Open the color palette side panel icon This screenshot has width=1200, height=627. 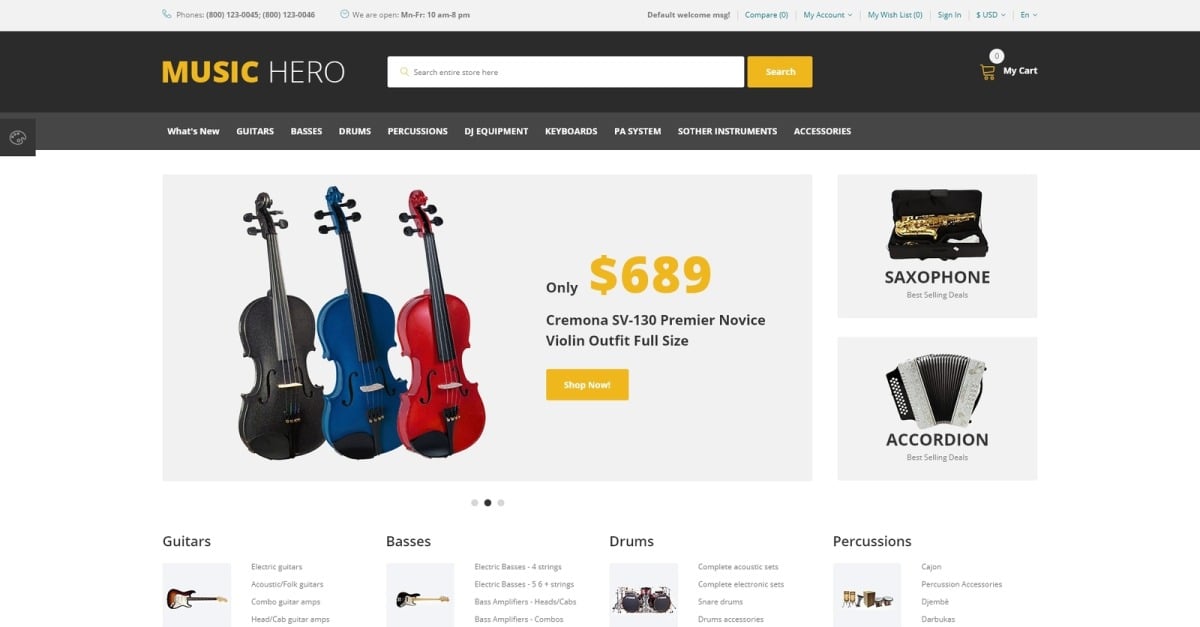tap(17, 138)
